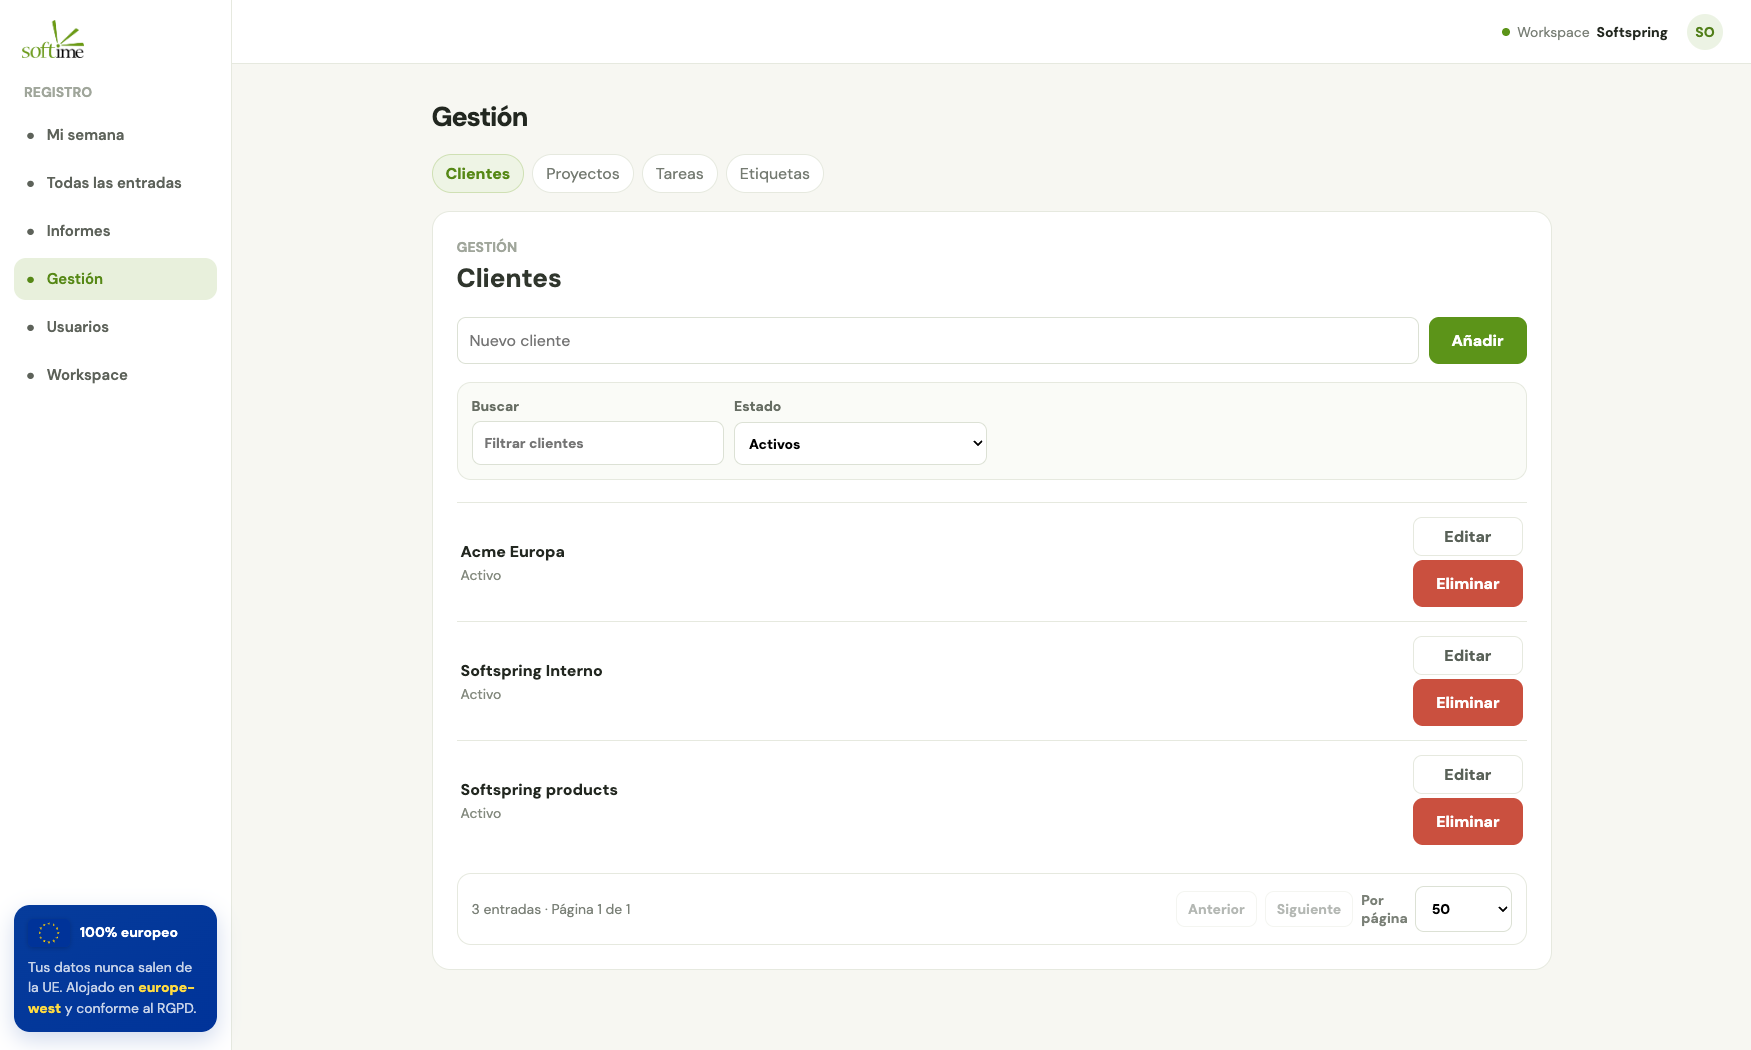Open the Estado Activos dropdown
This screenshot has height=1050, width=1751.
[861, 444]
